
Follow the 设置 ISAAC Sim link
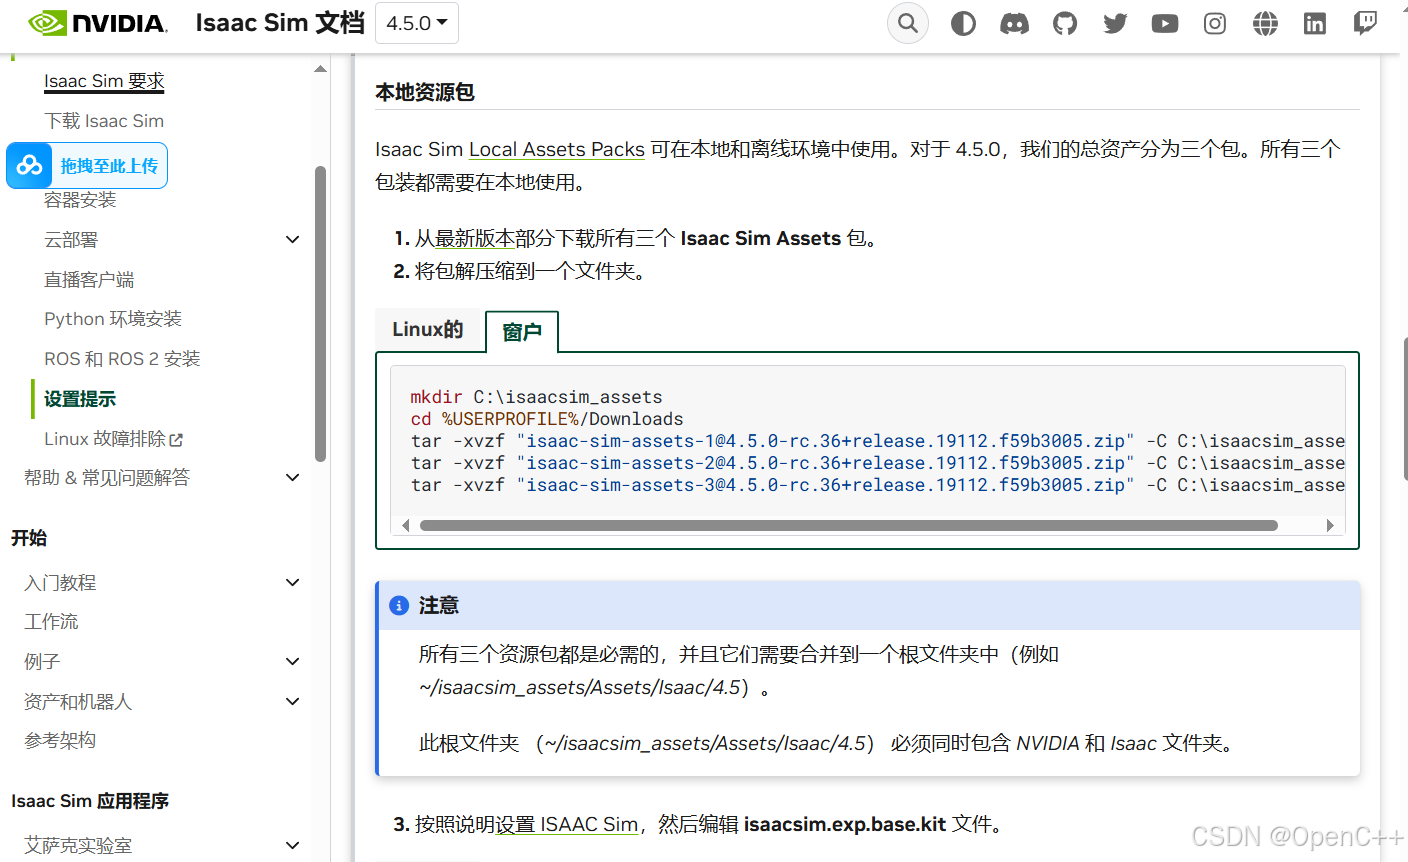pyautogui.click(x=567, y=825)
